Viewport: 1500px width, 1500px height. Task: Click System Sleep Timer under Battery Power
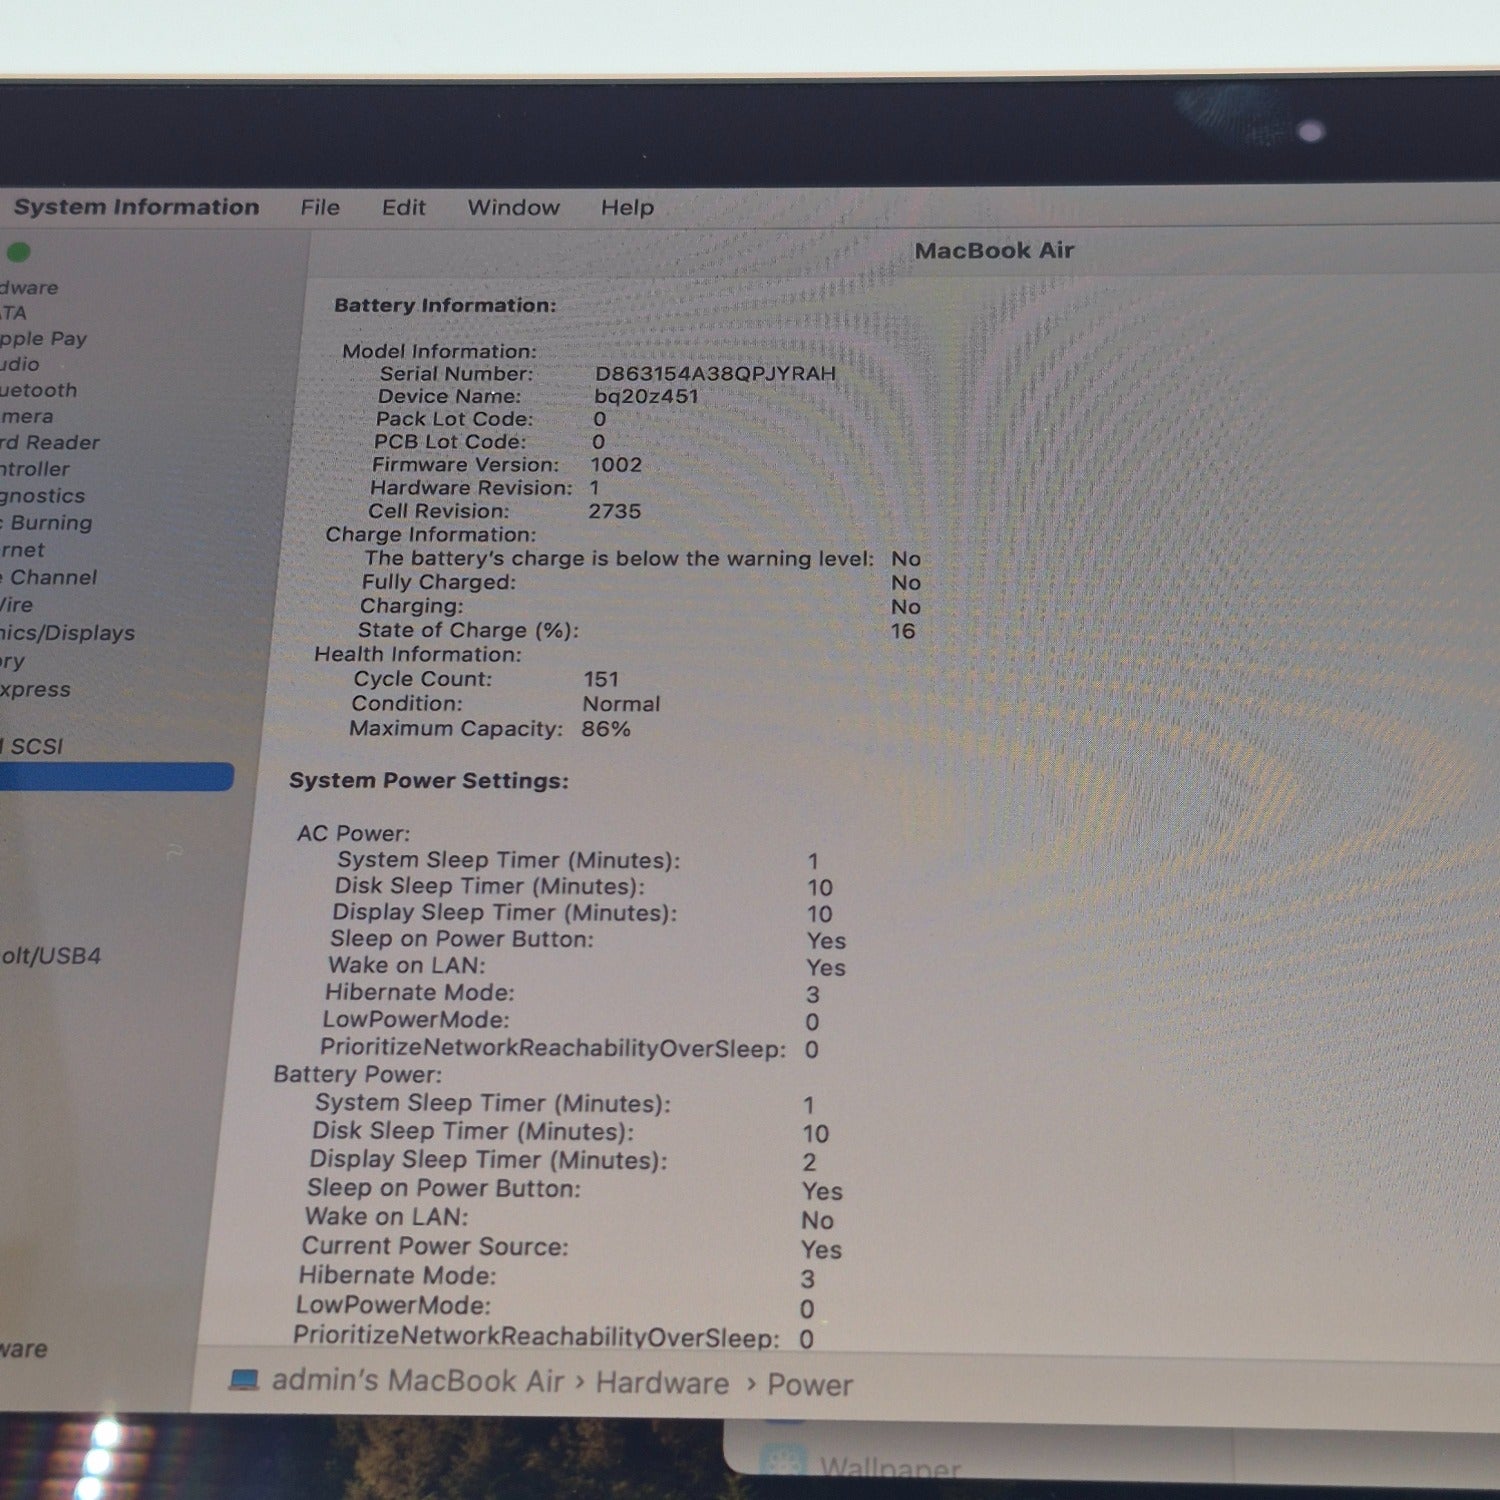tap(492, 1103)
